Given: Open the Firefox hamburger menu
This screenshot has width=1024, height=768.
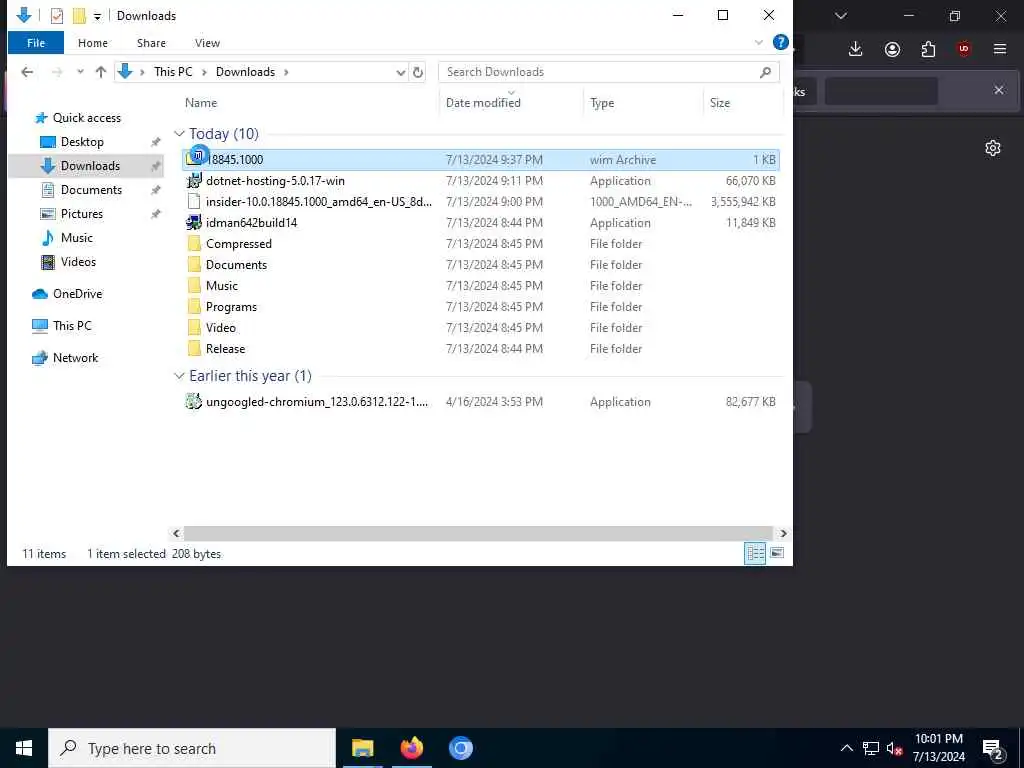Looking at the screenshot, I should [1000, 49].
